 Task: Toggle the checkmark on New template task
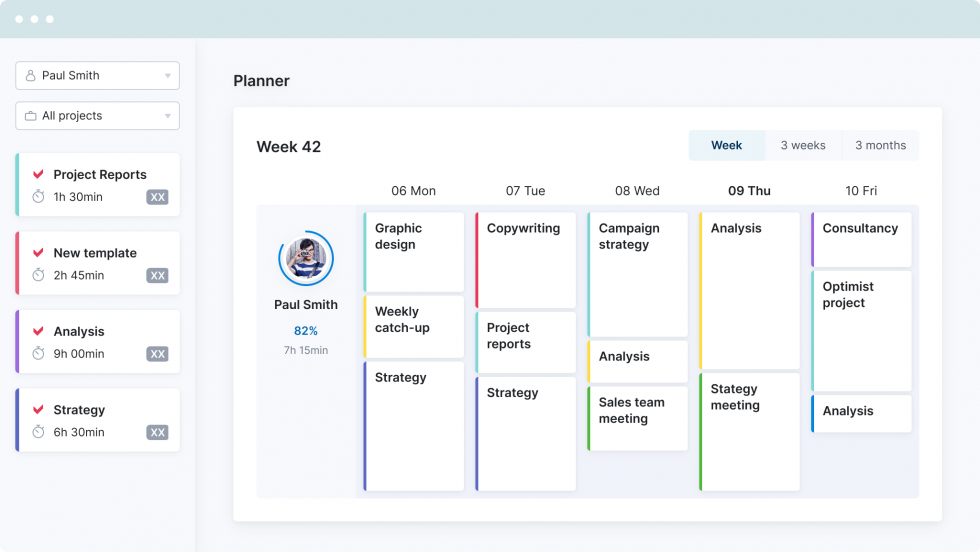click(39, 253)
